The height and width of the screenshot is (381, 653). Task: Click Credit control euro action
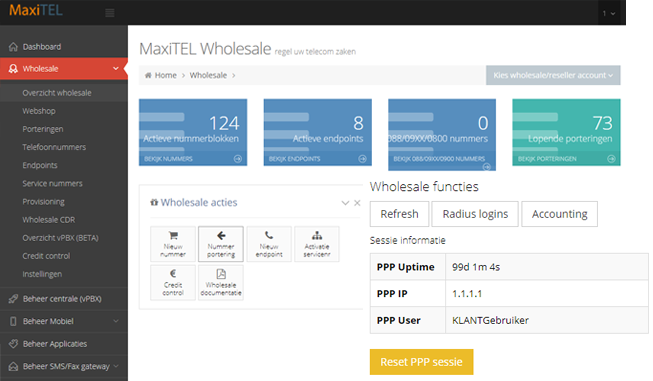click(x=173, y=282)
